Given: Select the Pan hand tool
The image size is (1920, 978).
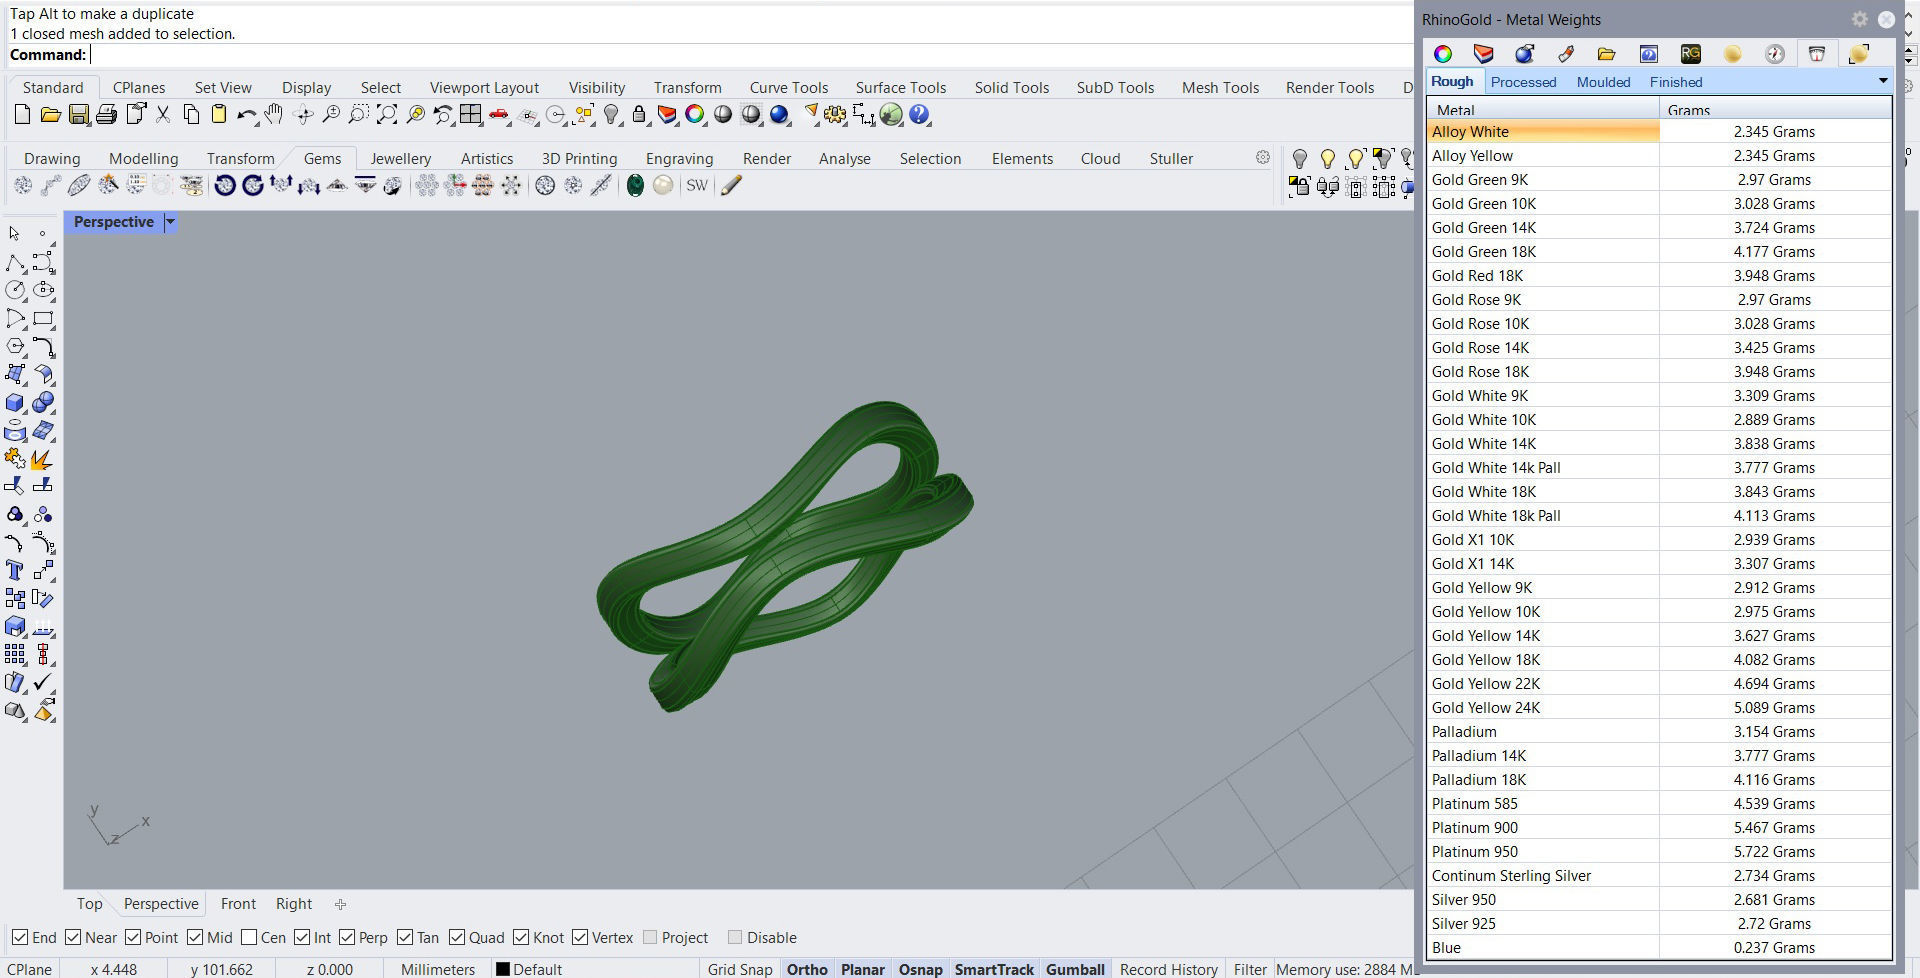Looking at the screenshot, I should (274, 115).
